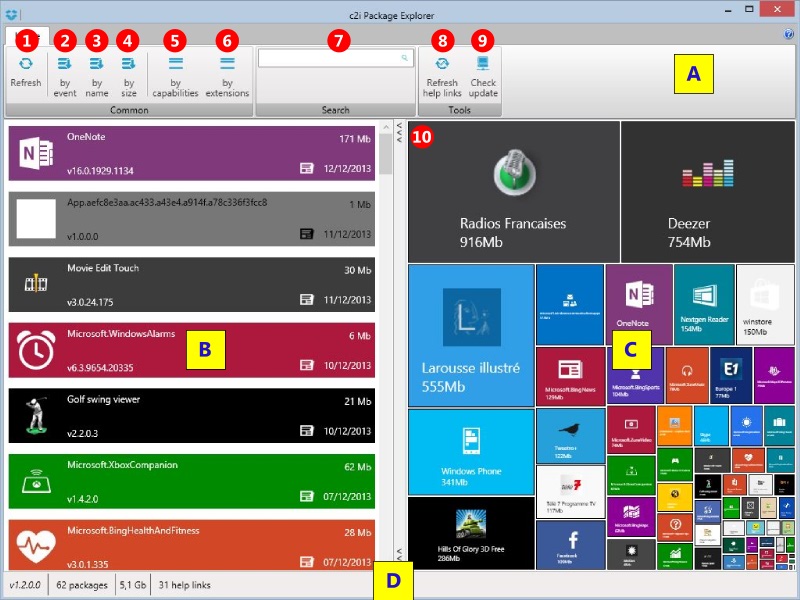Click the package list scrollbar thumb
Viewport: 800px width, 600px height.
click(x=386, y=154)
